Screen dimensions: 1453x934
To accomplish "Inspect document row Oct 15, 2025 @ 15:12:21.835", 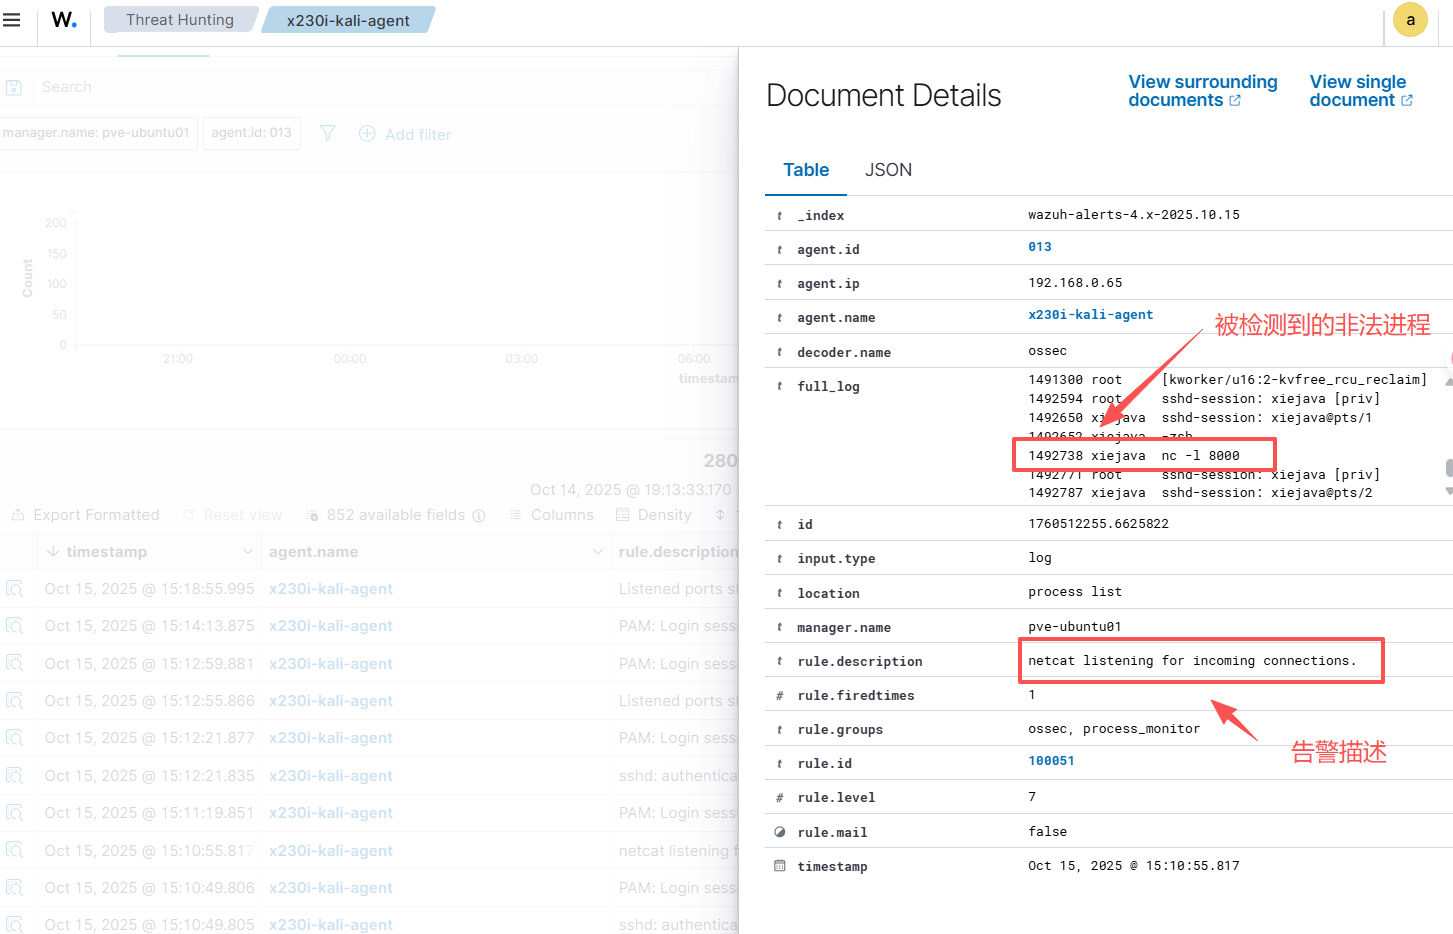I will pos(14,776).
